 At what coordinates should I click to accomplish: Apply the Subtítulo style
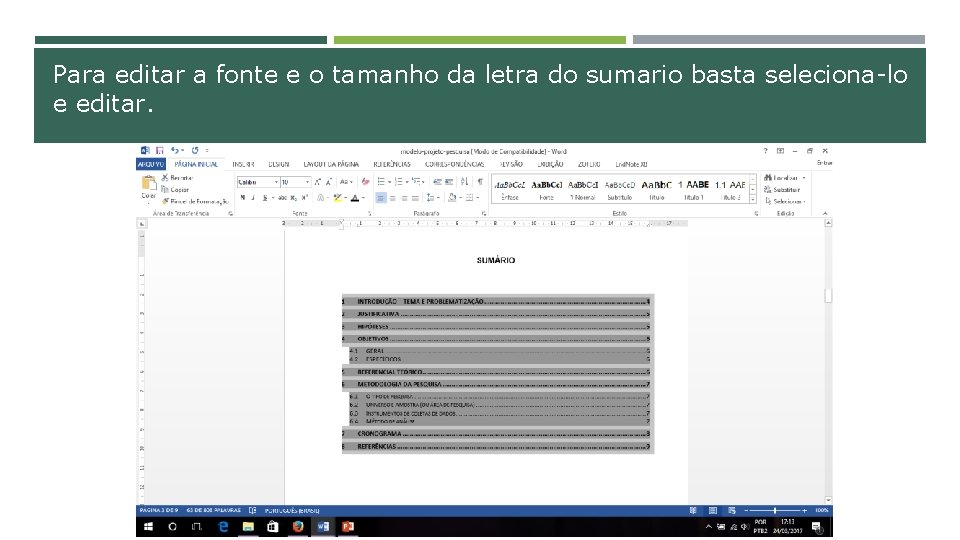point(620,190)
